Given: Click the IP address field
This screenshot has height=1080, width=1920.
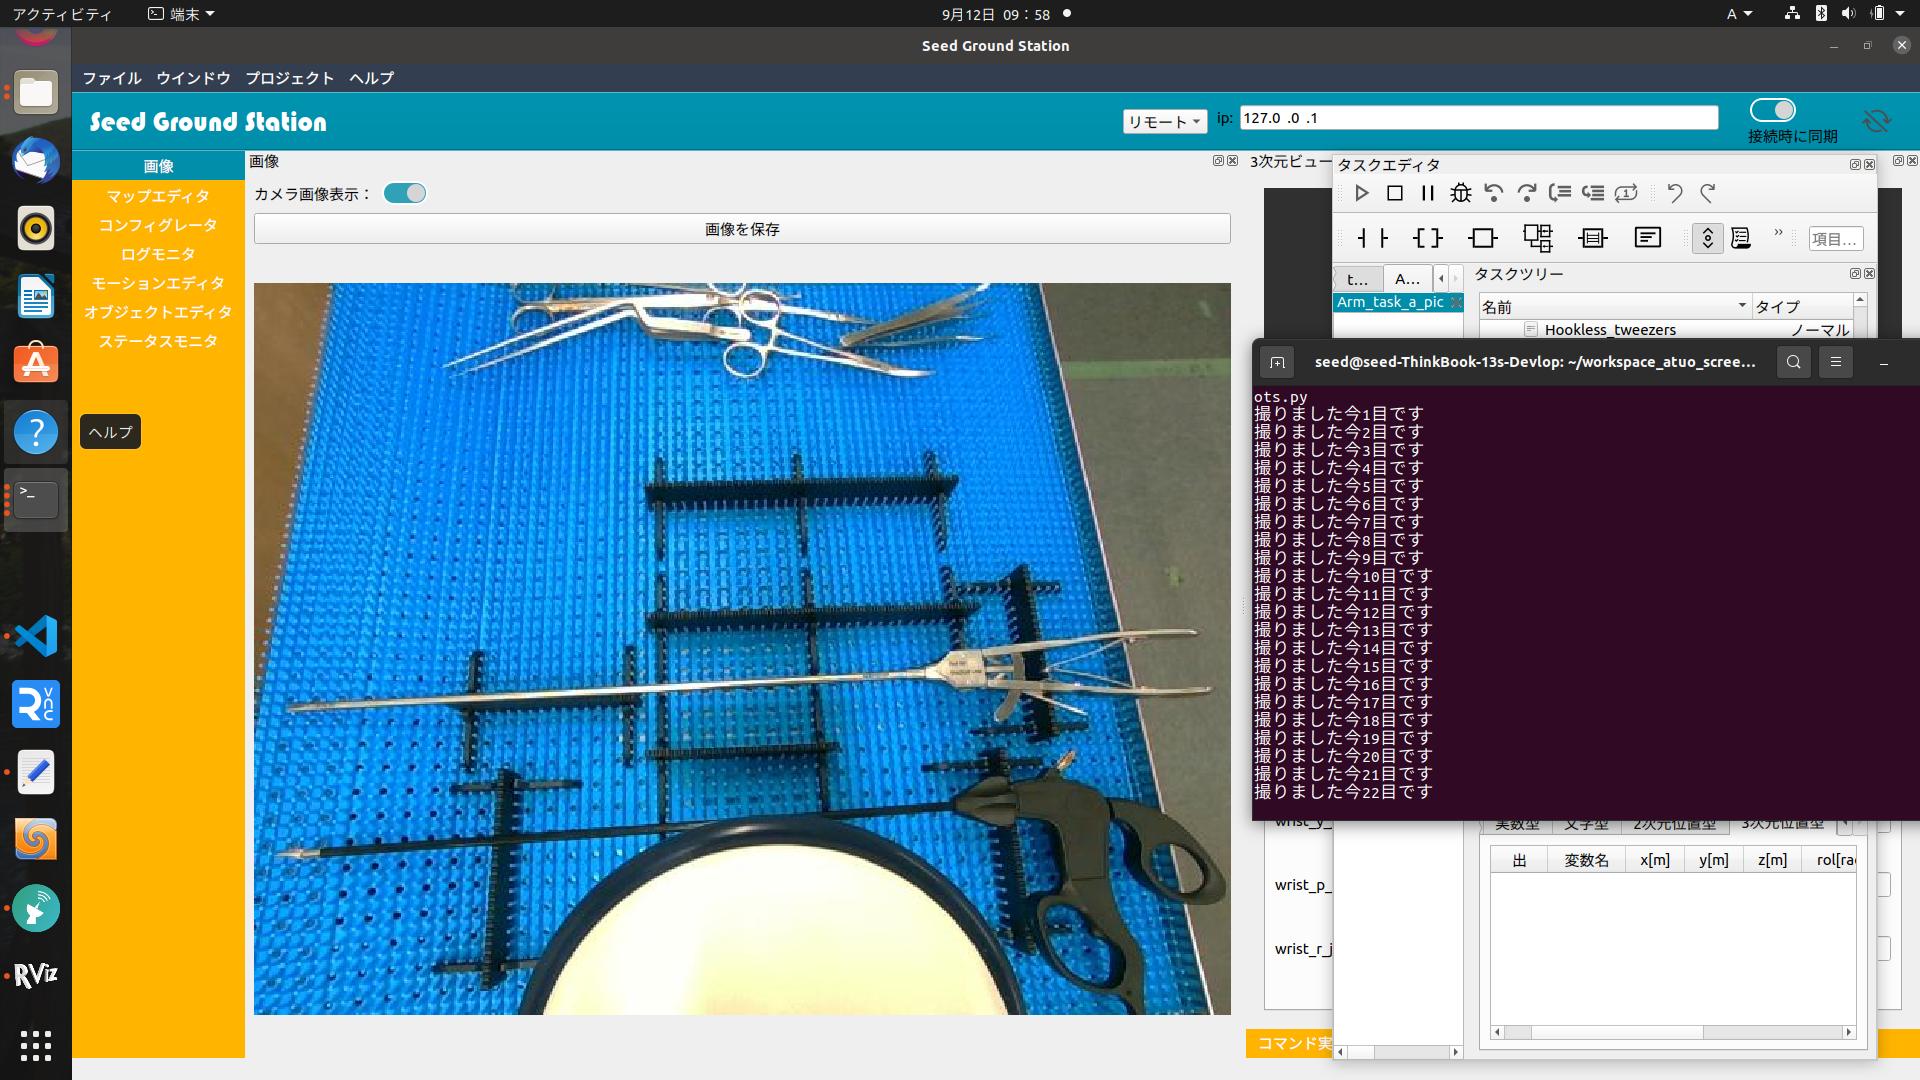Looking at the screenshot, I should (x=1479, y=118).
